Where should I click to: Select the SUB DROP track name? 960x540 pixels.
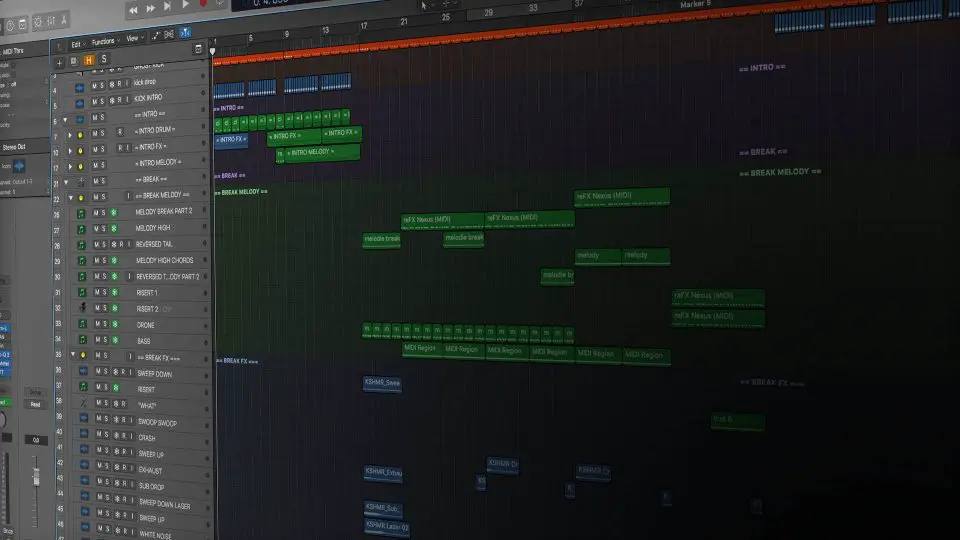pyautogui.click(x=152, y=487)
